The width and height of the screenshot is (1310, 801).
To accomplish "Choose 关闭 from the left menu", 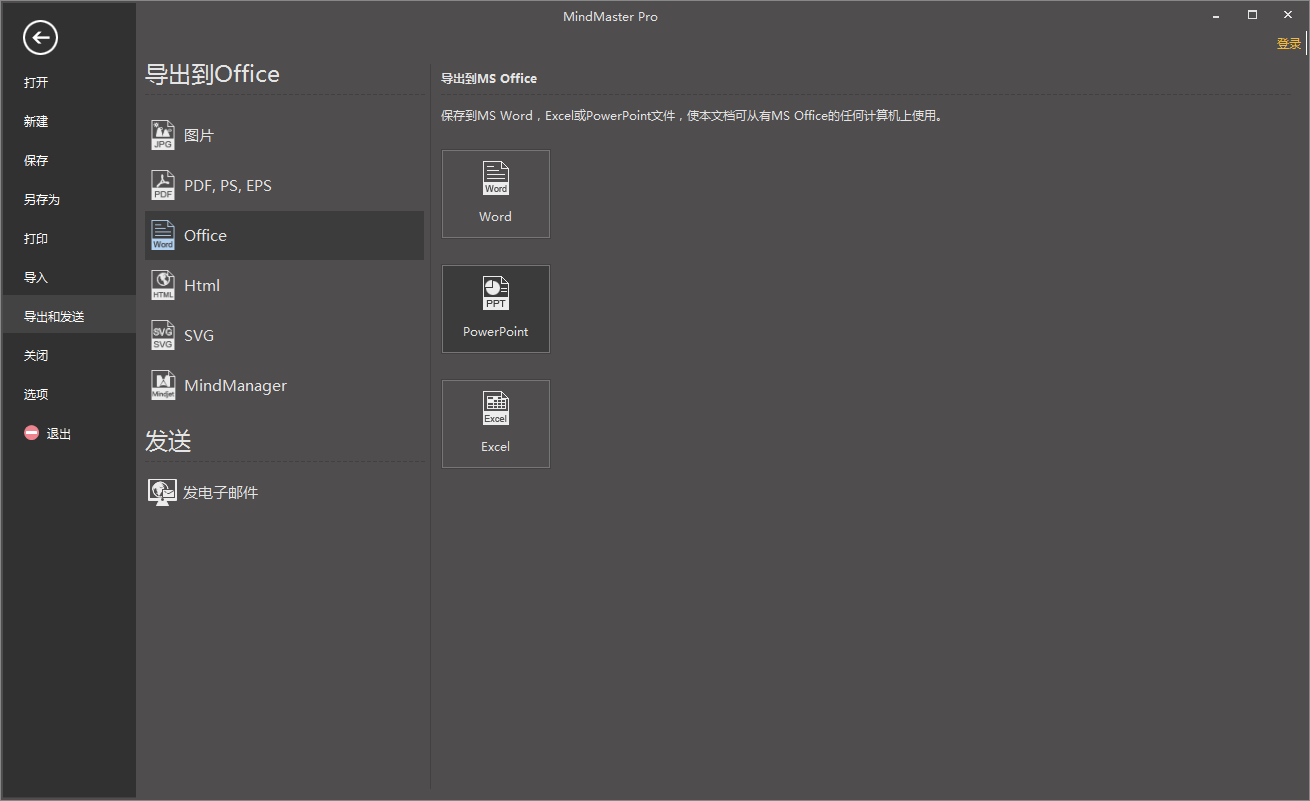I will [68, 355].
